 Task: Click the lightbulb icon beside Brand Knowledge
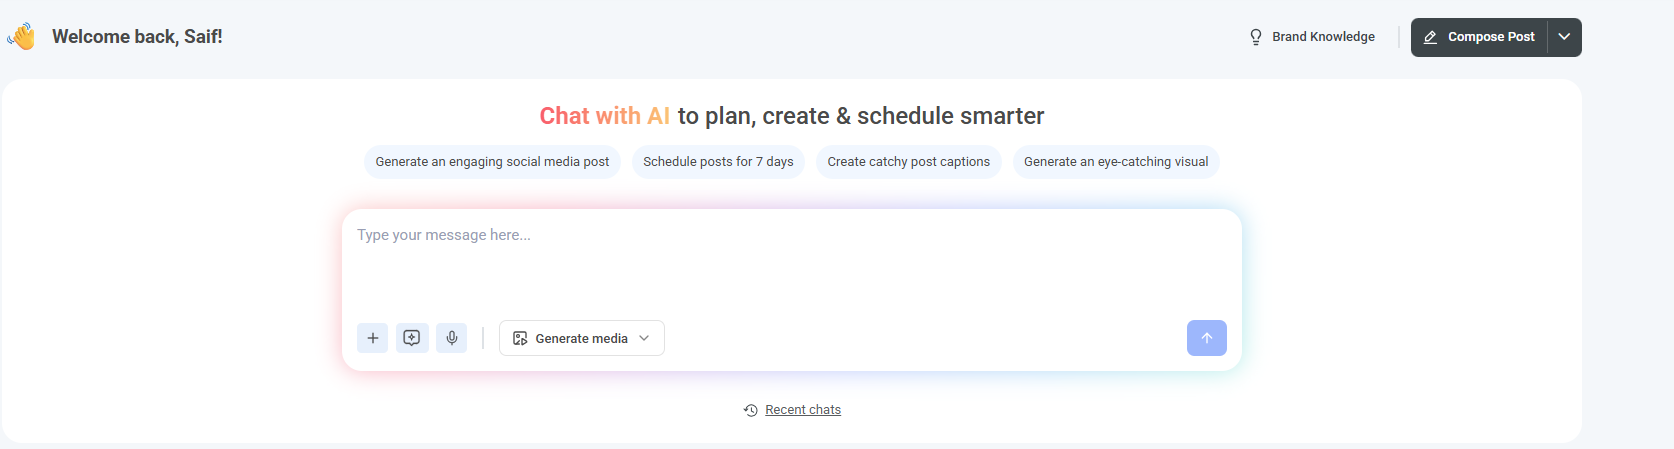1256,37
